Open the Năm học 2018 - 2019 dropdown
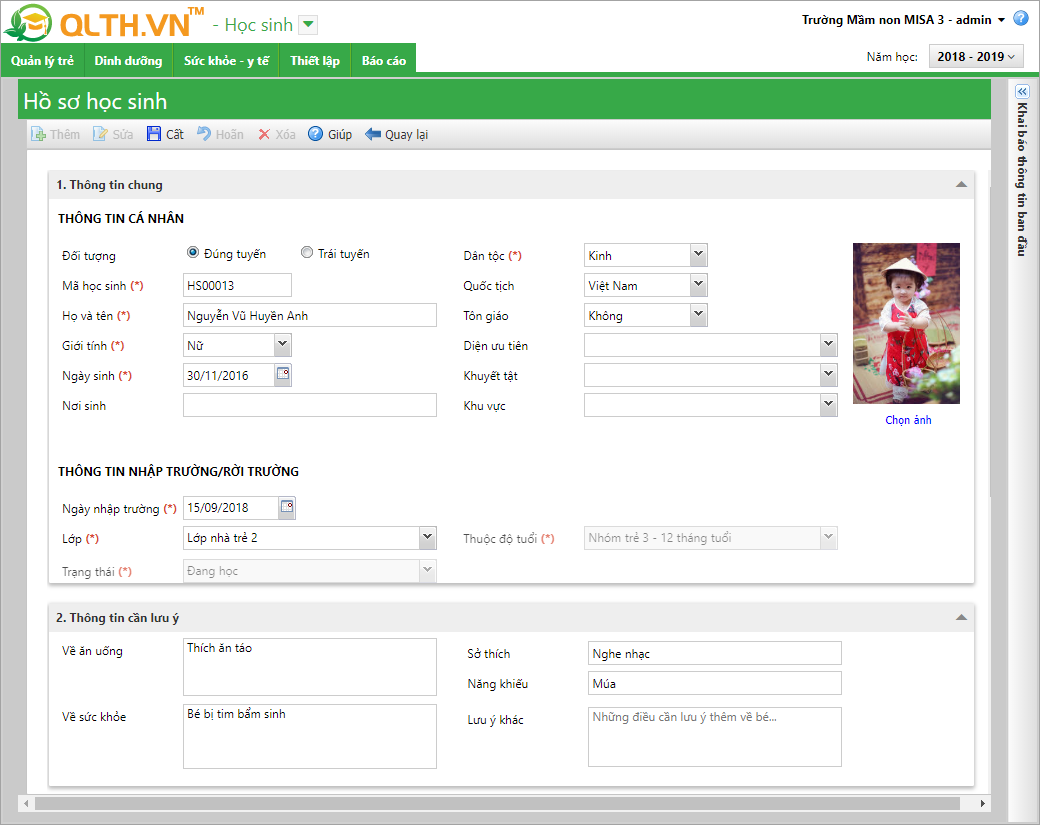Image resolution: width=1040 pixels, height=825 pixels. [976, 56]
